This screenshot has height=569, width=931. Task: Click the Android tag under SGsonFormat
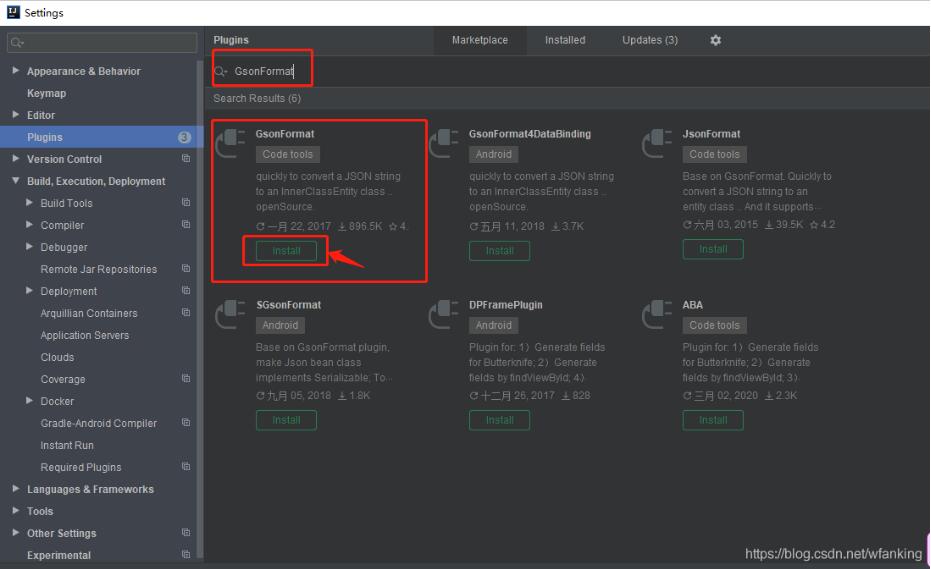[280, 325]
